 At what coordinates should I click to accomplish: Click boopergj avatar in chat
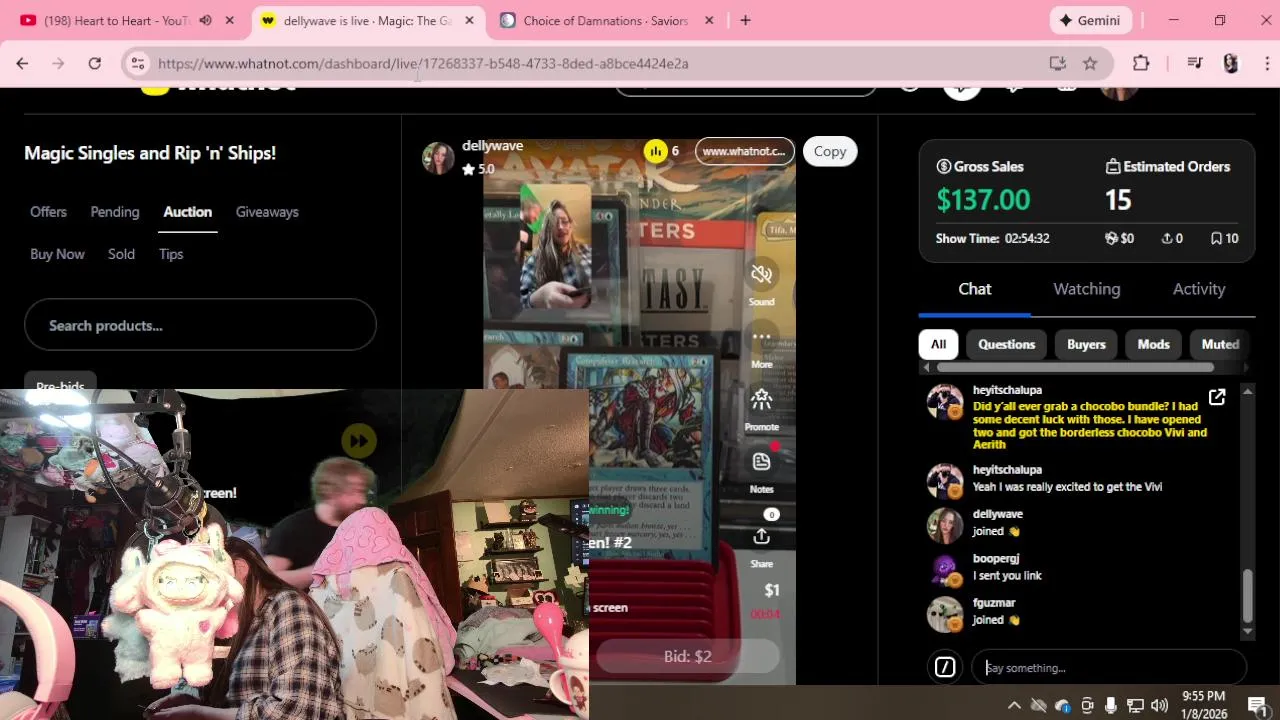coord(944,569)
